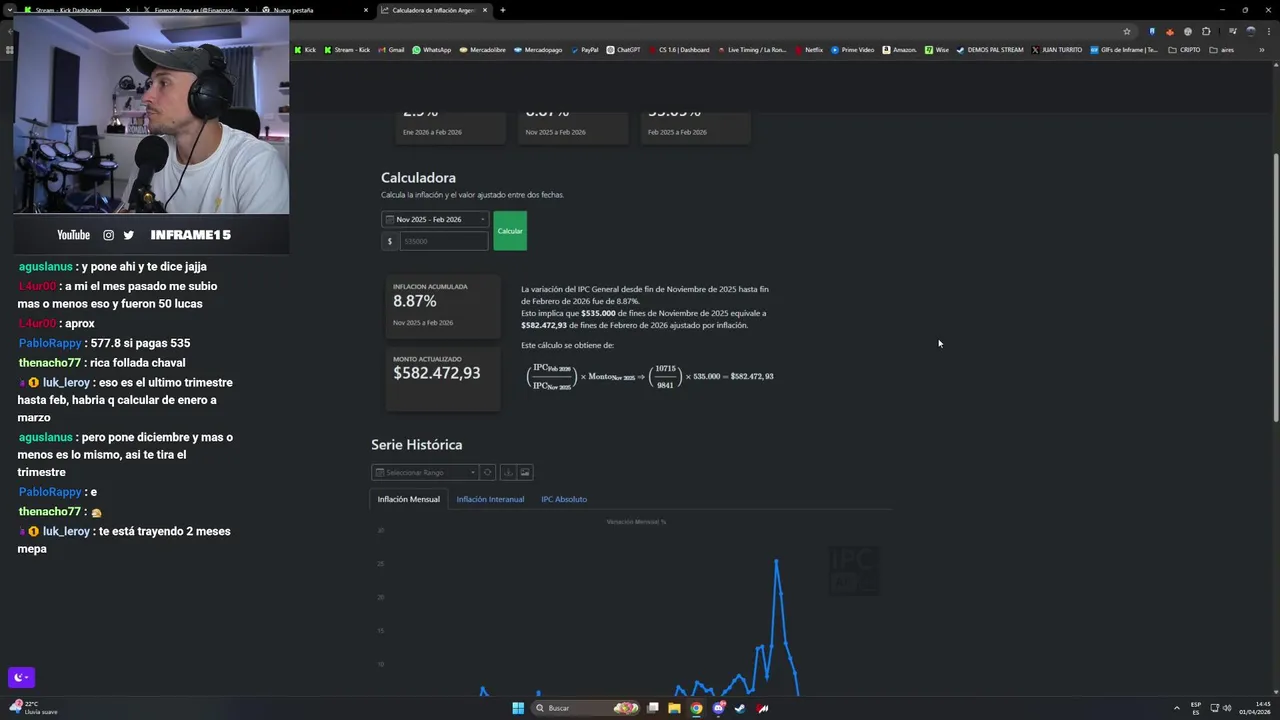
Task: Open the Nov 2025 - Feb 2026 date range picker
Action: (x=435, y=219)
